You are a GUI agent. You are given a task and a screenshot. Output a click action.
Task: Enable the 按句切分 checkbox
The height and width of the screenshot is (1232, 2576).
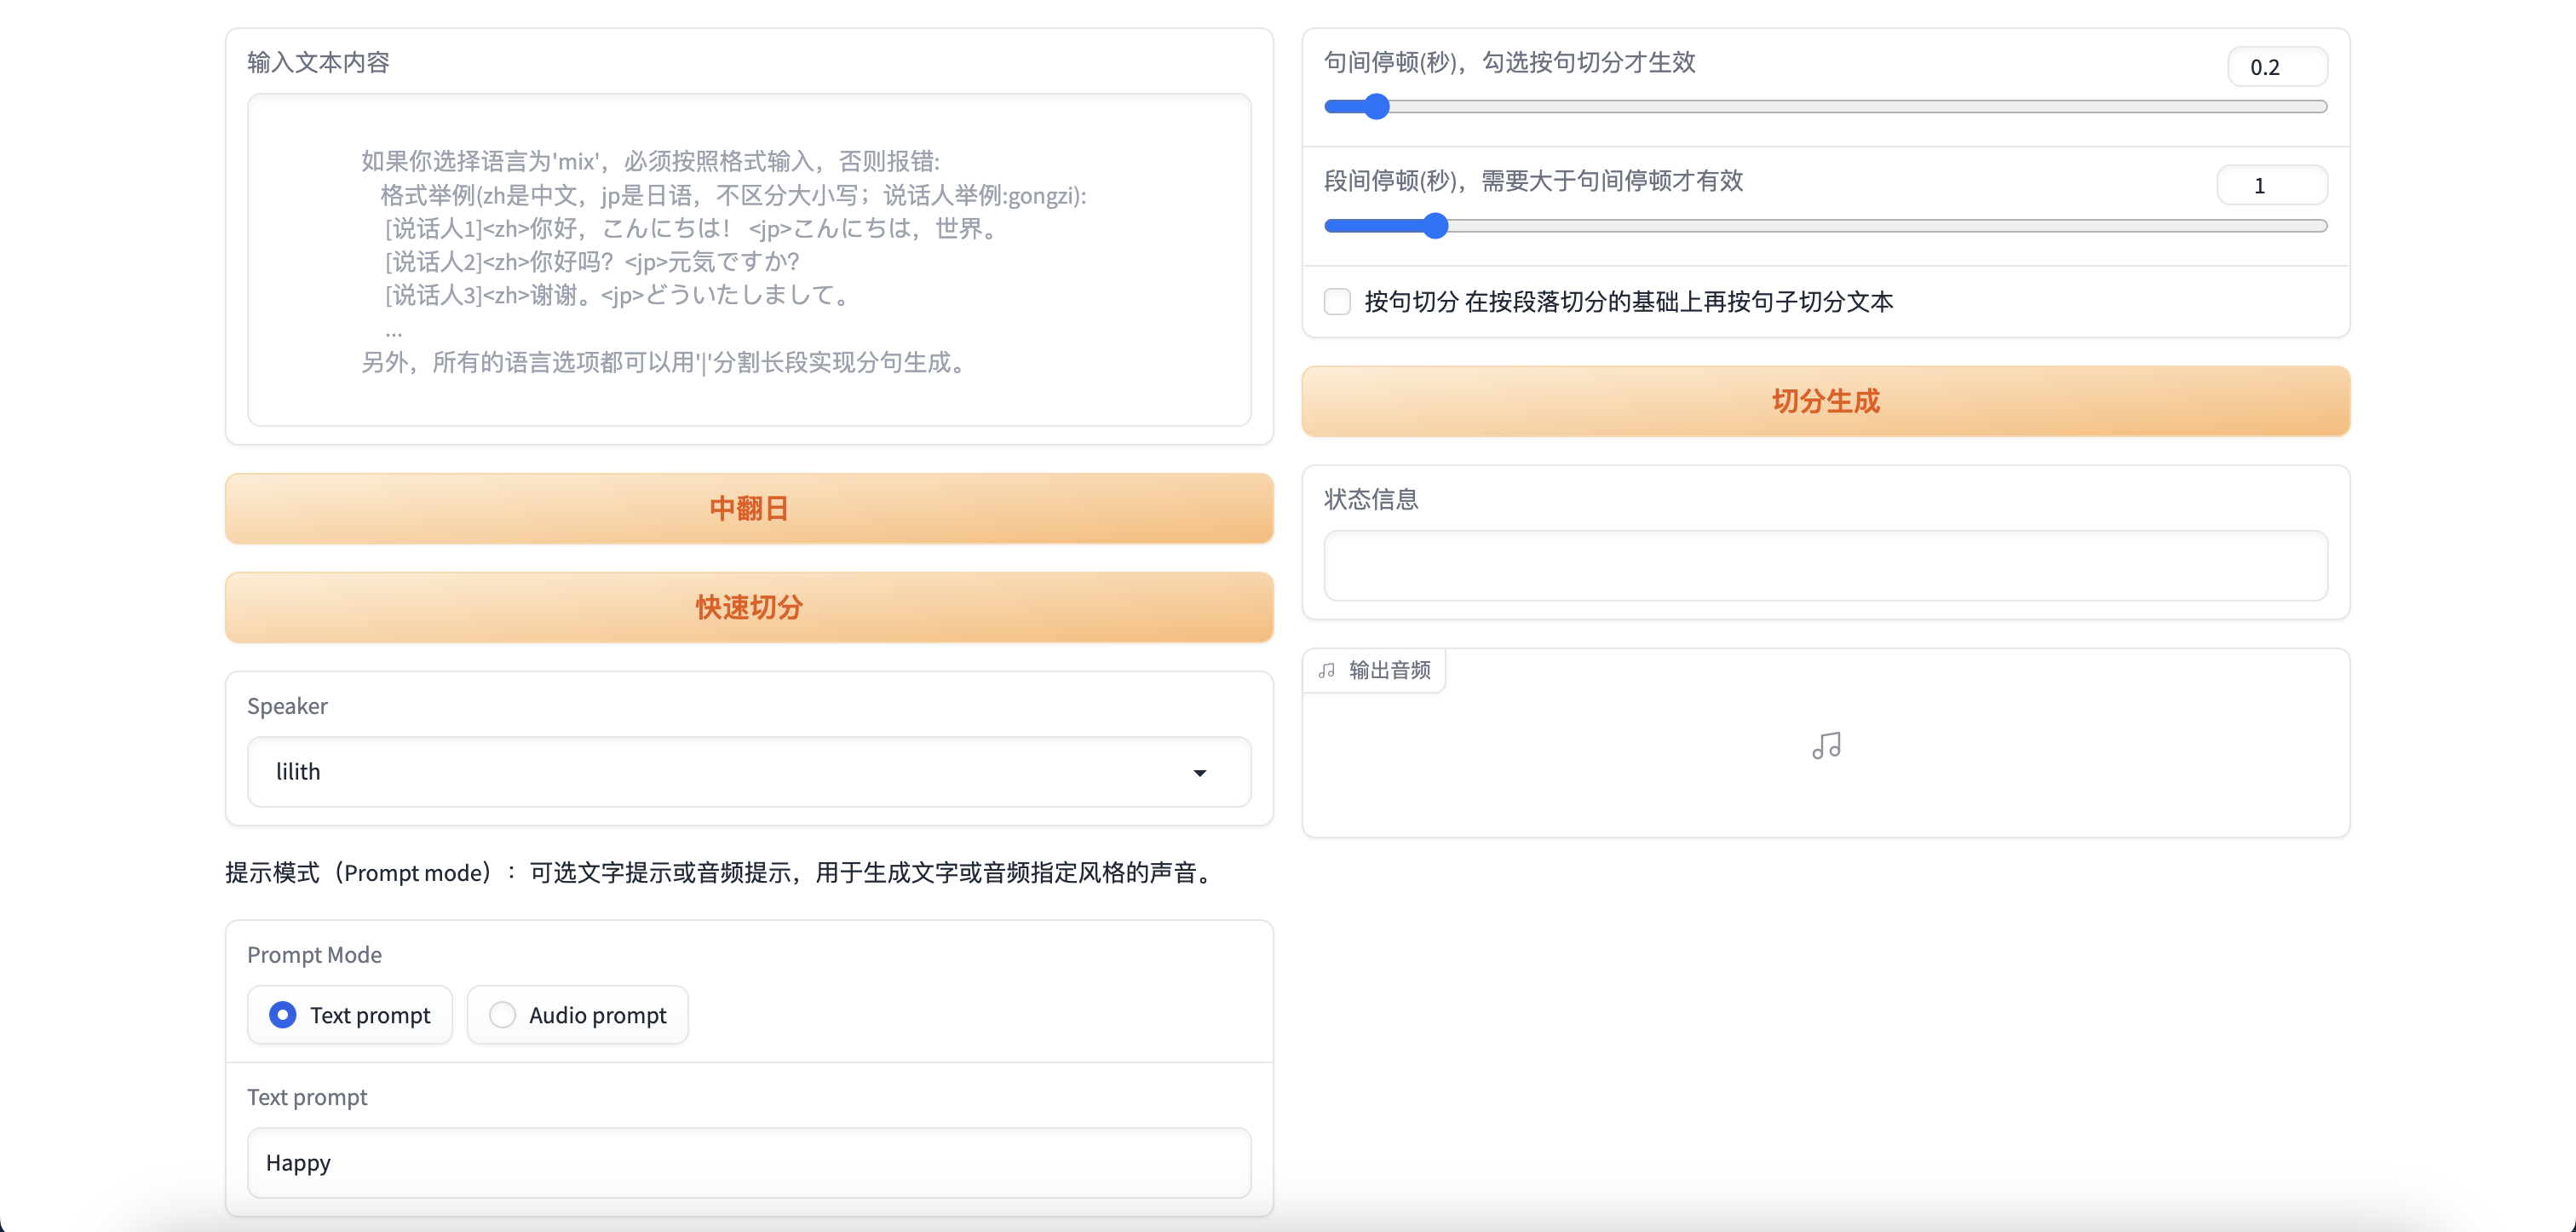click(1337, 302)
